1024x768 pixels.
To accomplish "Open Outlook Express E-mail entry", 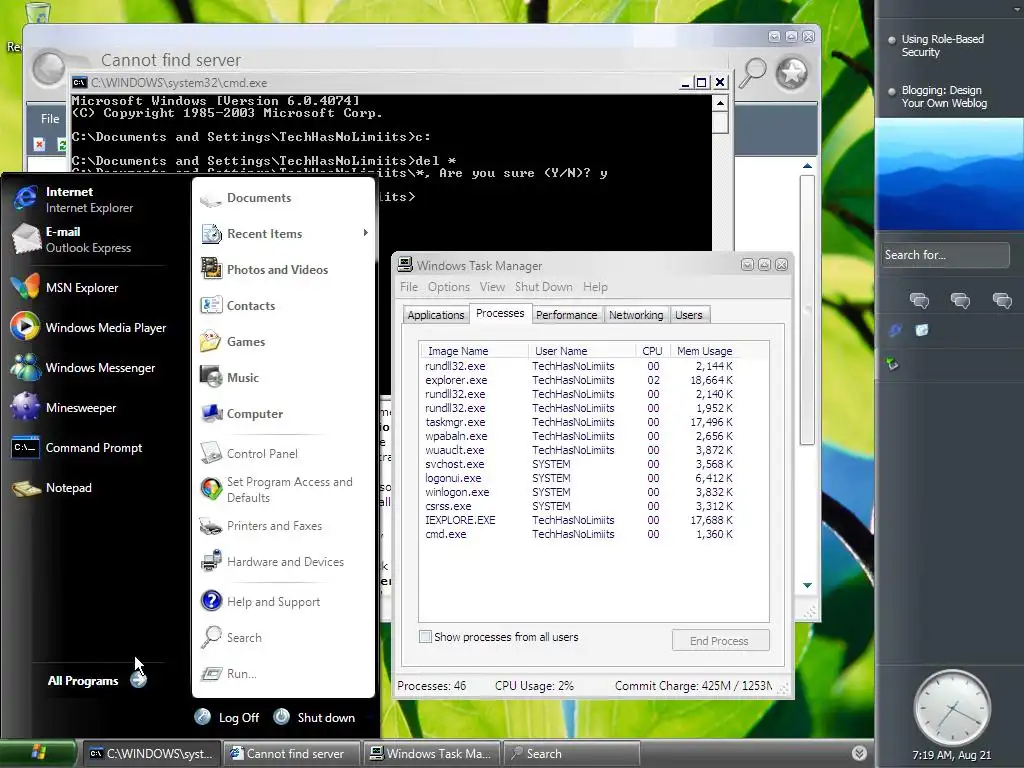I will (x=72, y=240).
